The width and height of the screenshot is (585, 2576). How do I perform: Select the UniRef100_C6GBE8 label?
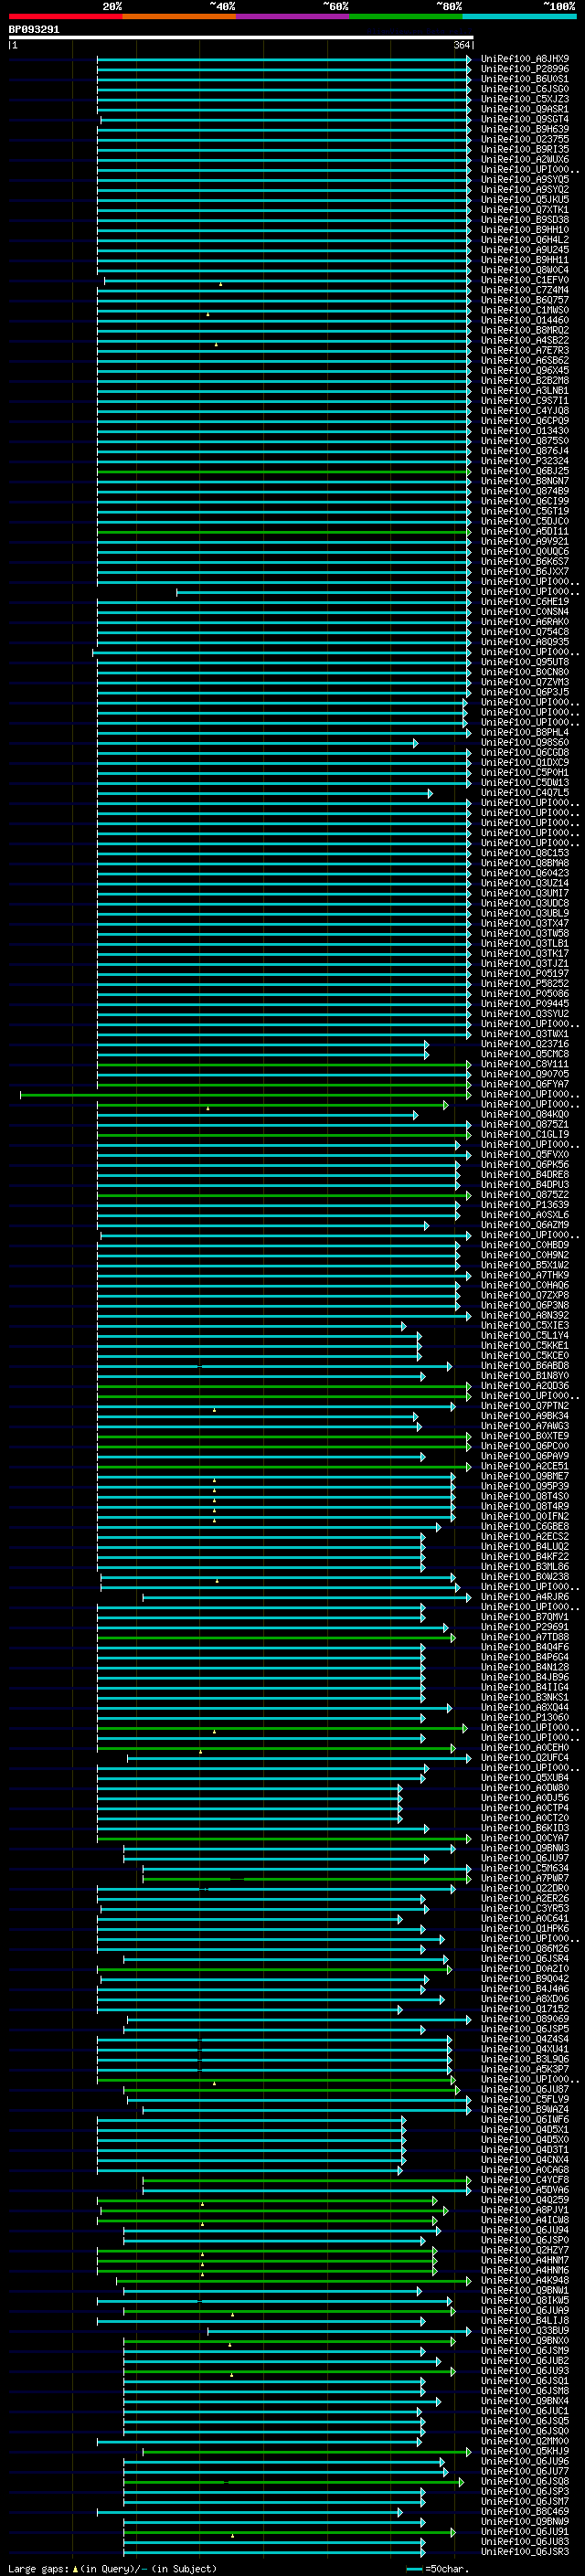(x=525, y=1527)
